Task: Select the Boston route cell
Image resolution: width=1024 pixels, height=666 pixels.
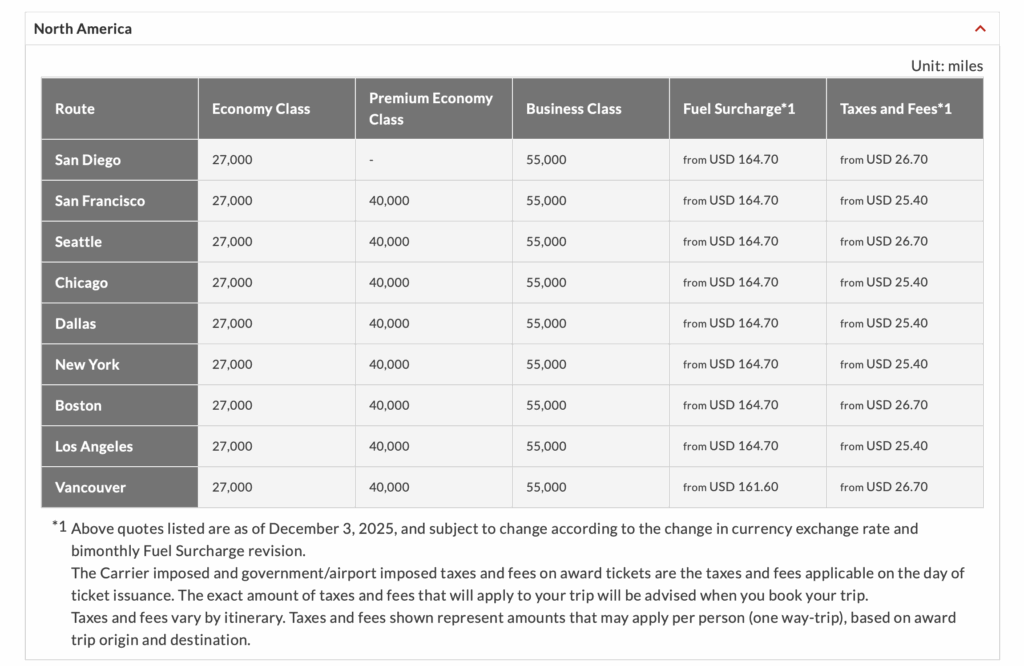Action: point(78,406)
